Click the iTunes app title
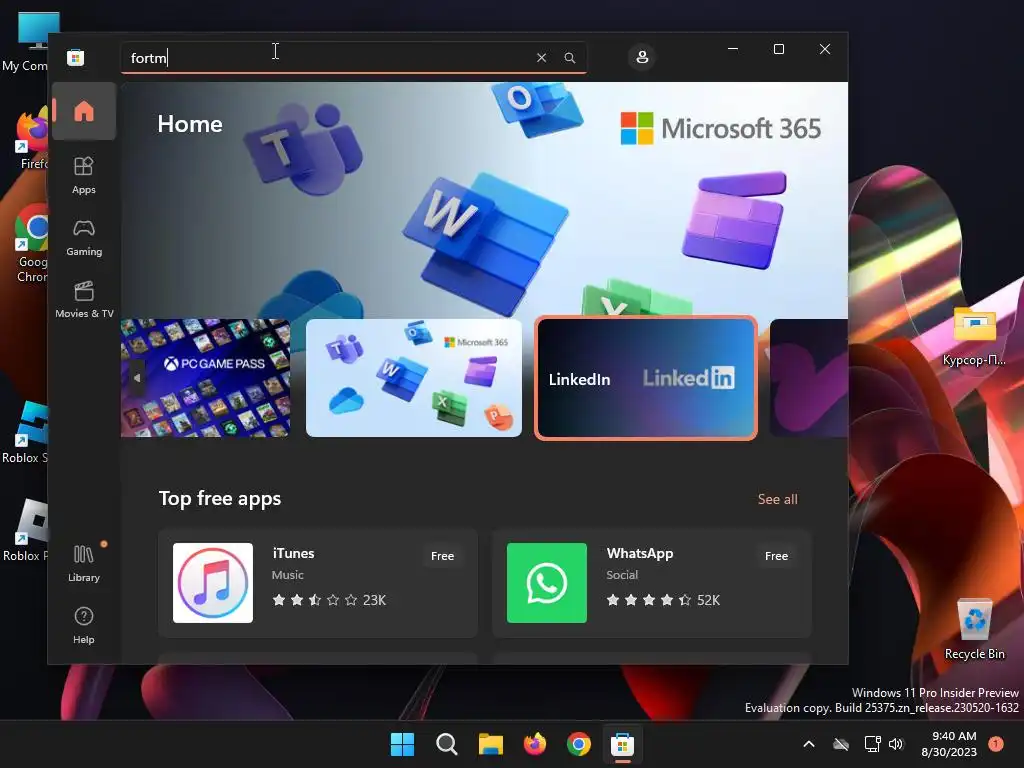This screenshot has width=1024, height=768. coord(293,553)
